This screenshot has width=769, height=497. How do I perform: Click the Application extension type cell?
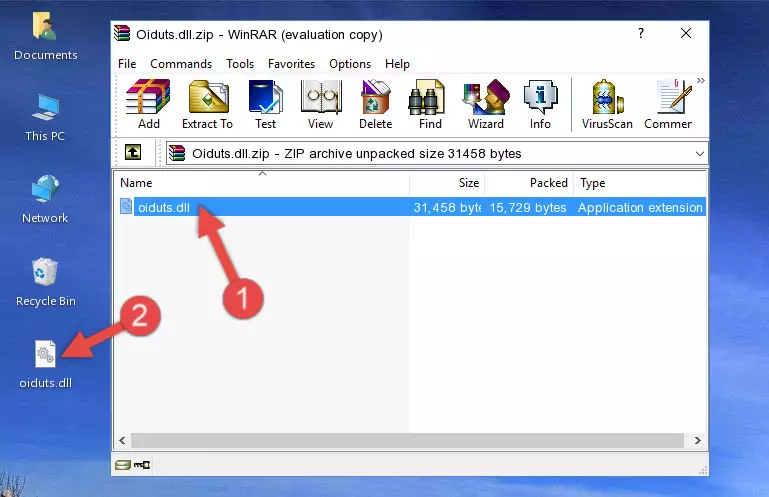(640, 208)
